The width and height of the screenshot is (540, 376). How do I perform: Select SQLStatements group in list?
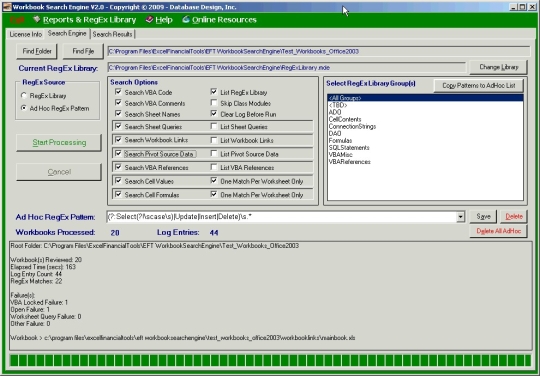pos(425,148)
